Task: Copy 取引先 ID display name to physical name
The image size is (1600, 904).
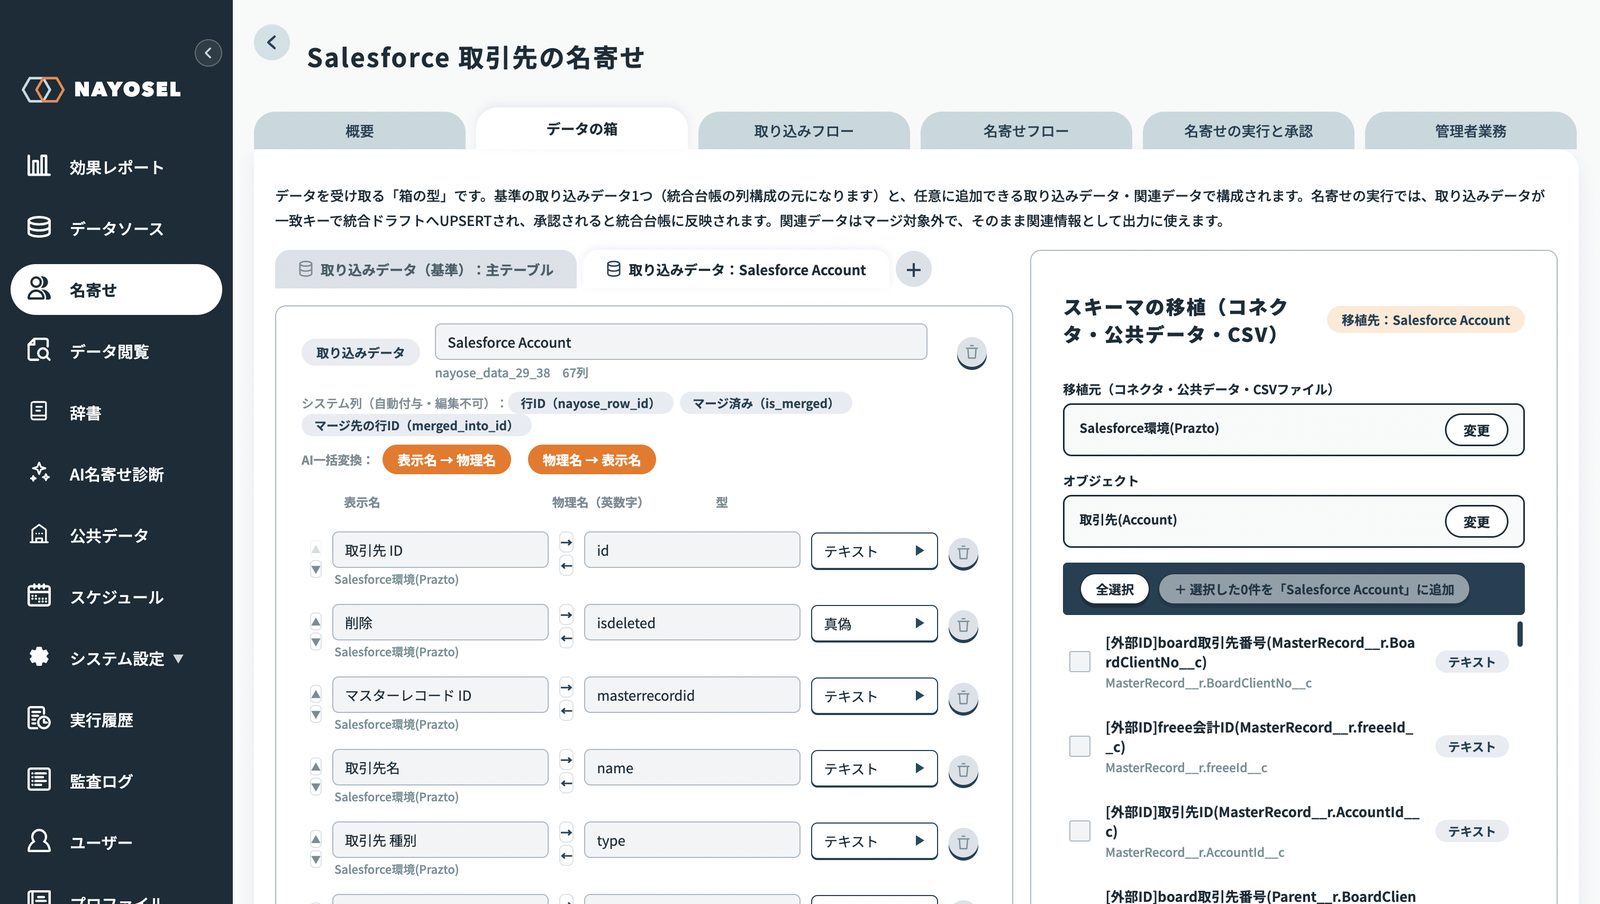Action: click(x=566, y=542)
